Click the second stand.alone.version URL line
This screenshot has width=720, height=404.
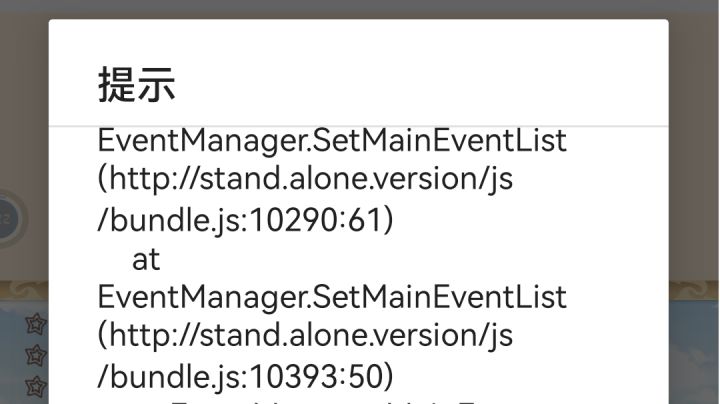click(305, 336)
